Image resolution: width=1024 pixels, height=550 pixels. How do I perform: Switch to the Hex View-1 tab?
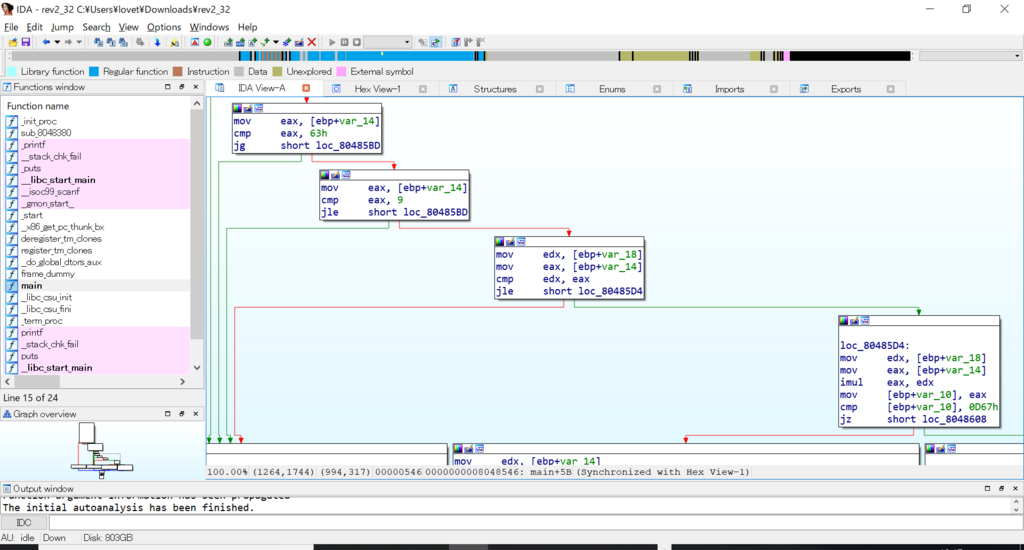point(377,89)
